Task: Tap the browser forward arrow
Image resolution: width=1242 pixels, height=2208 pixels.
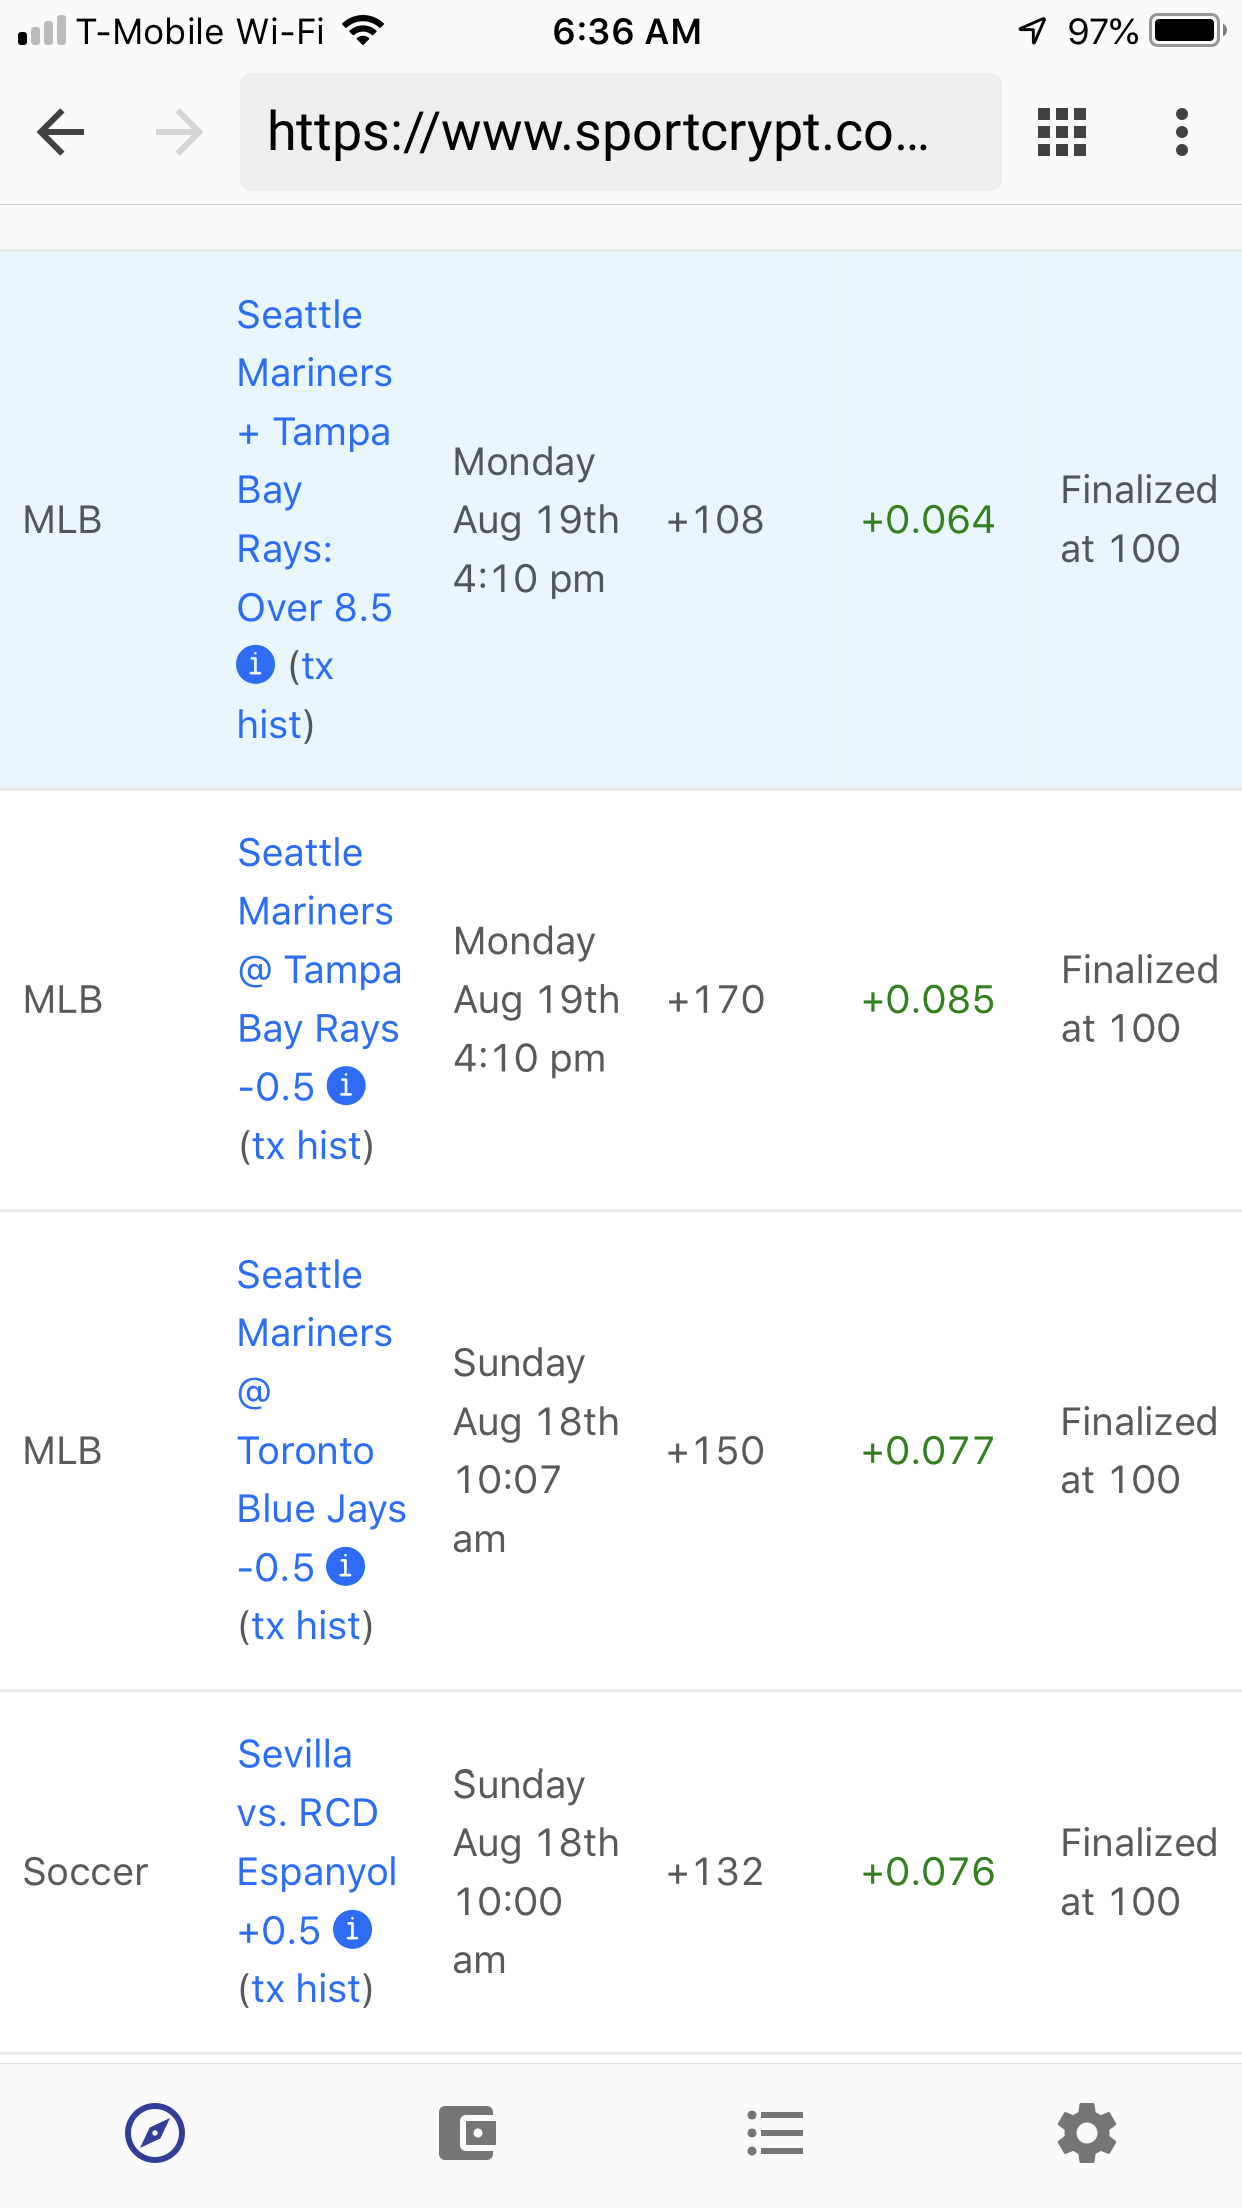Action: (x=180, y=132)
